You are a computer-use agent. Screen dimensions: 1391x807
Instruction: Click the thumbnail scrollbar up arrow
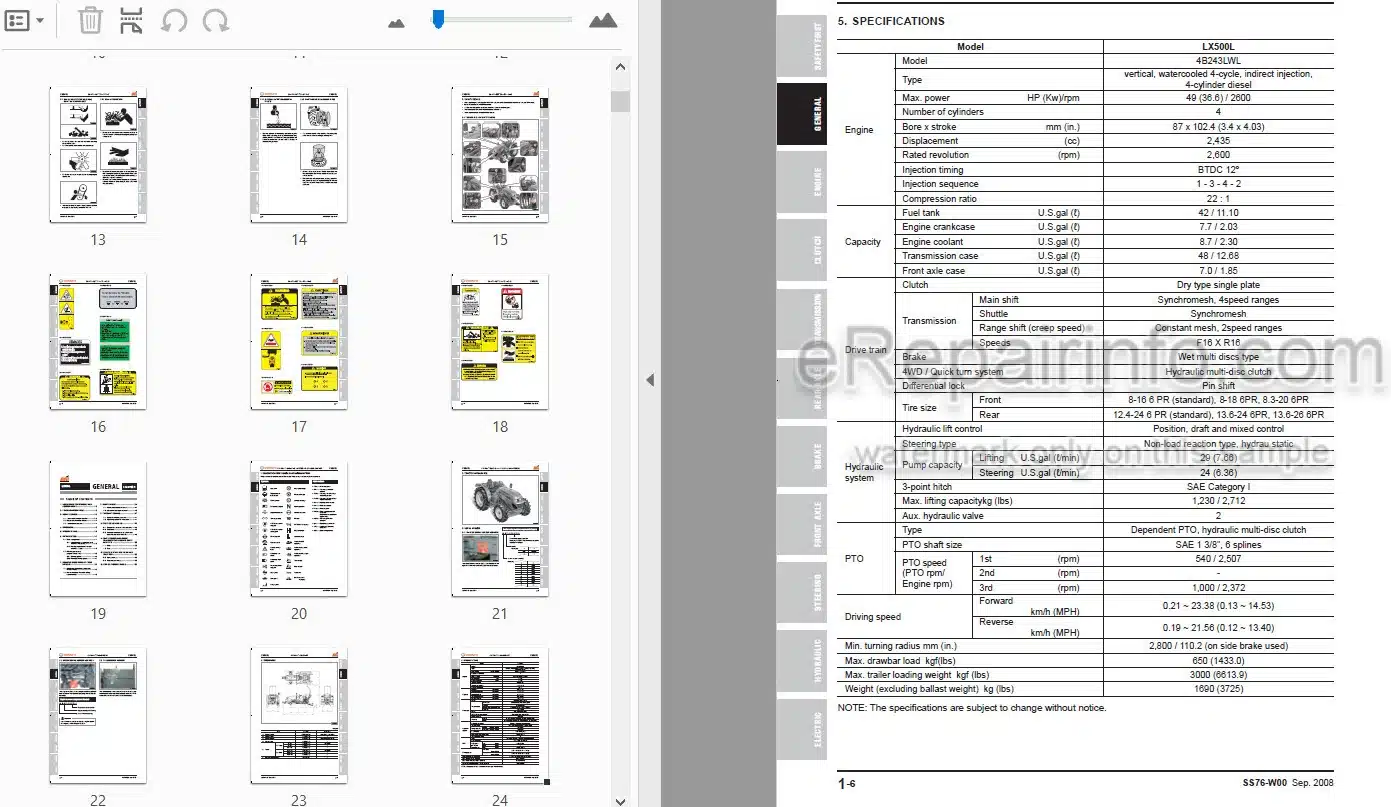coord(620,68)
